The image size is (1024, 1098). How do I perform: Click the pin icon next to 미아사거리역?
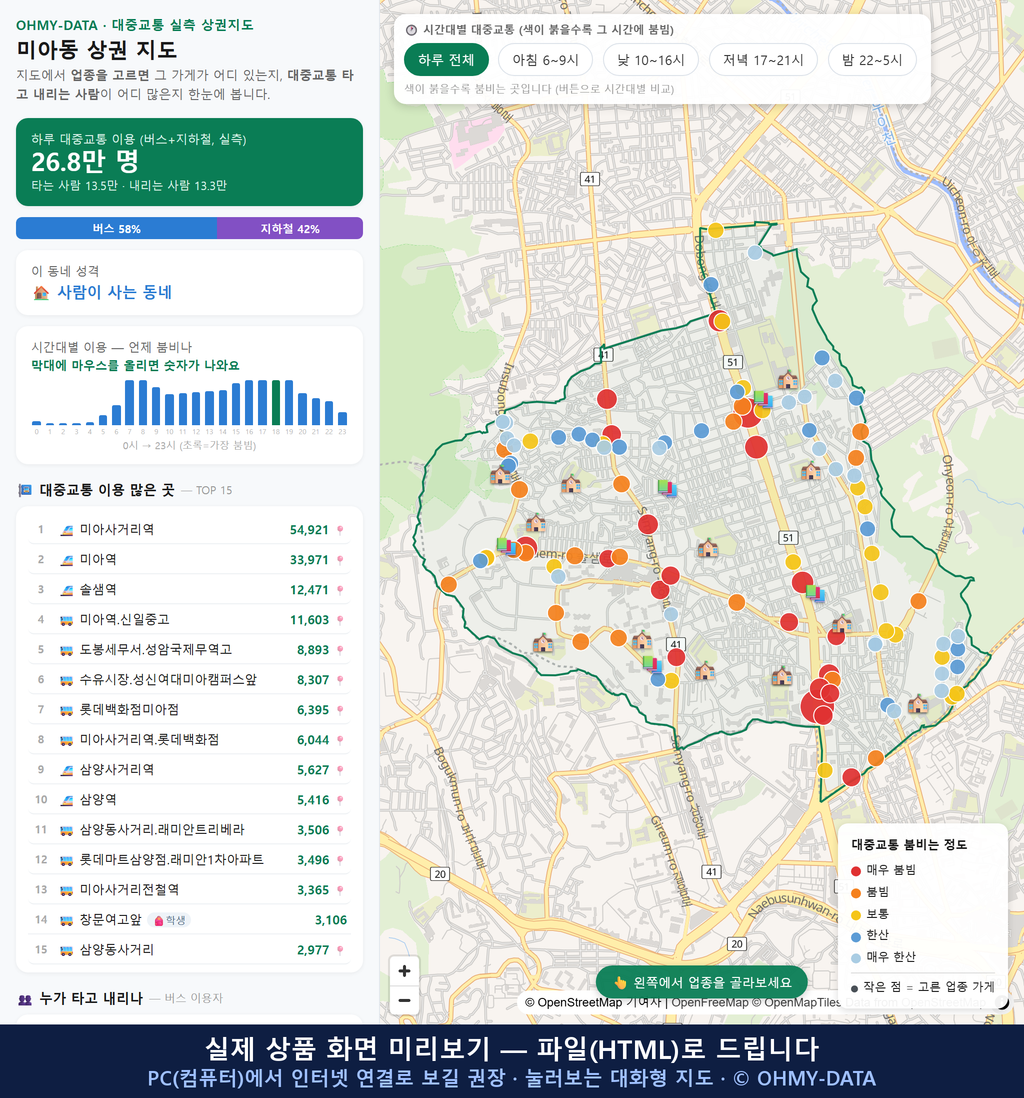click(340, 530)
